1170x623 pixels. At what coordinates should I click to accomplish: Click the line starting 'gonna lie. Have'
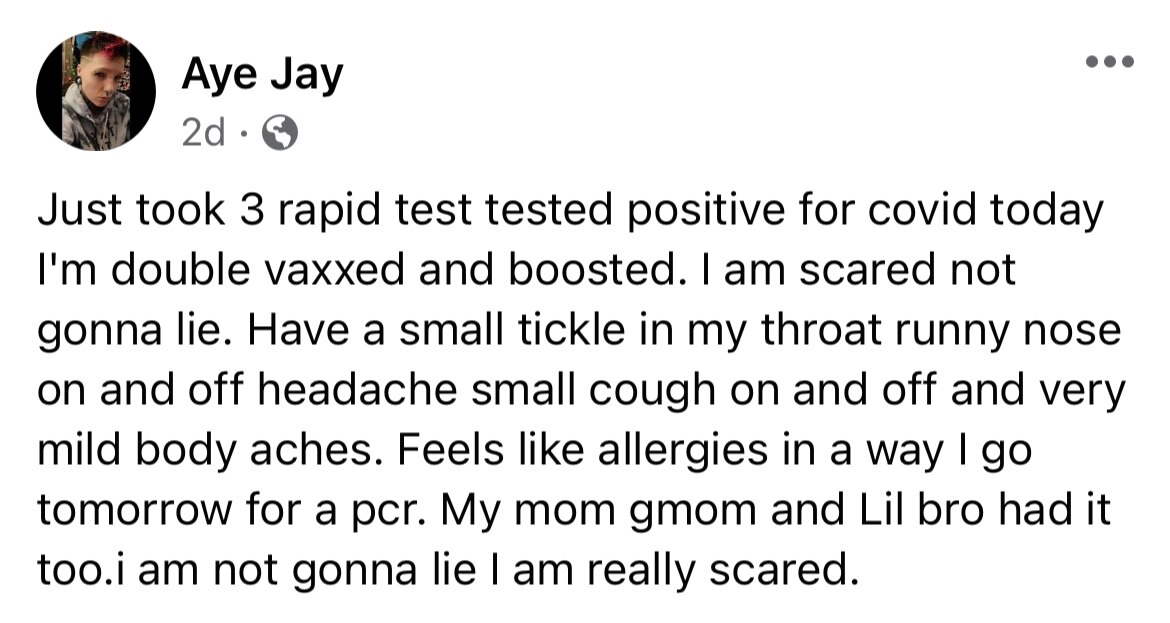(x=579, y=330)
